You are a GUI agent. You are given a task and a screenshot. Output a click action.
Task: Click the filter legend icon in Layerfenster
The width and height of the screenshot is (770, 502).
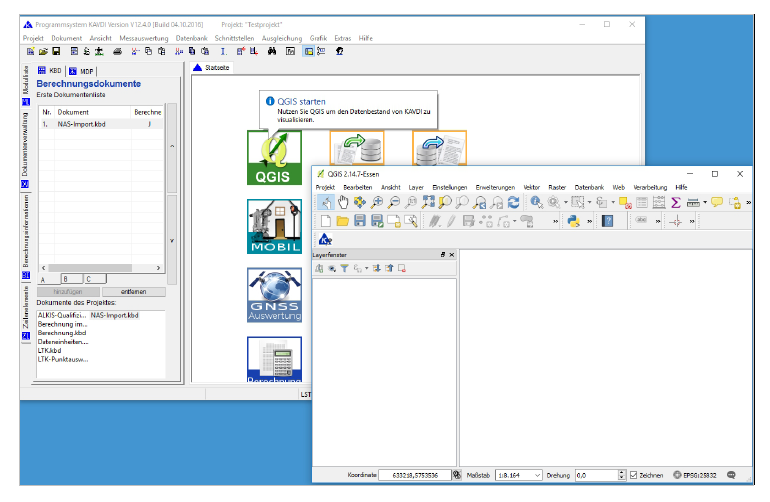346,269
